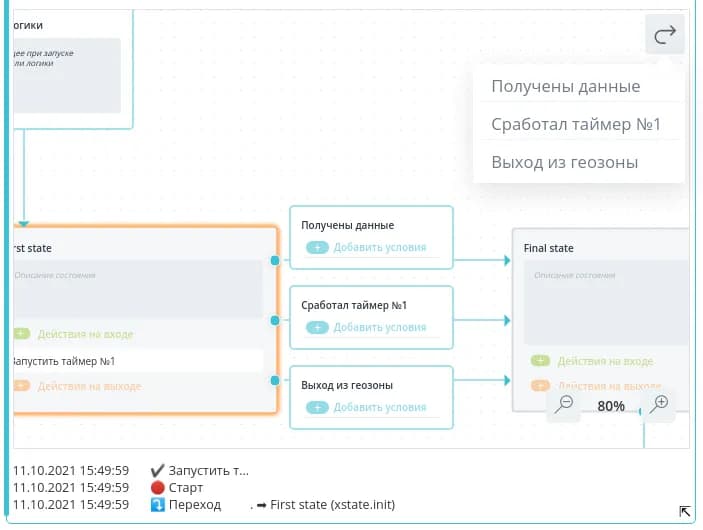This screenshot has height=530, width=703.
Task: Click plus icon for Final state entry actions
Action: [540, 361]
